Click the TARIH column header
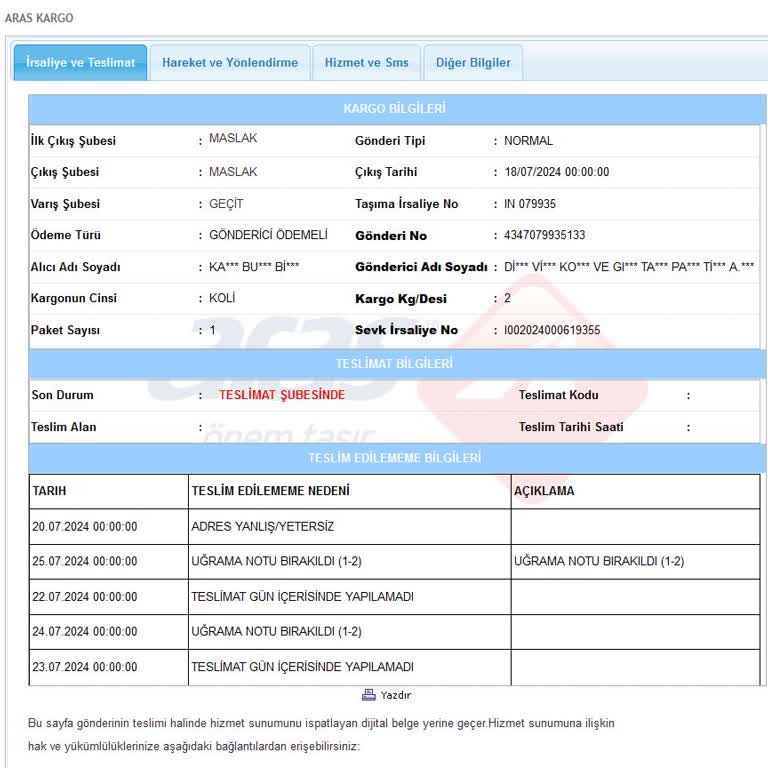768x768 pixels. coord(50,491)
